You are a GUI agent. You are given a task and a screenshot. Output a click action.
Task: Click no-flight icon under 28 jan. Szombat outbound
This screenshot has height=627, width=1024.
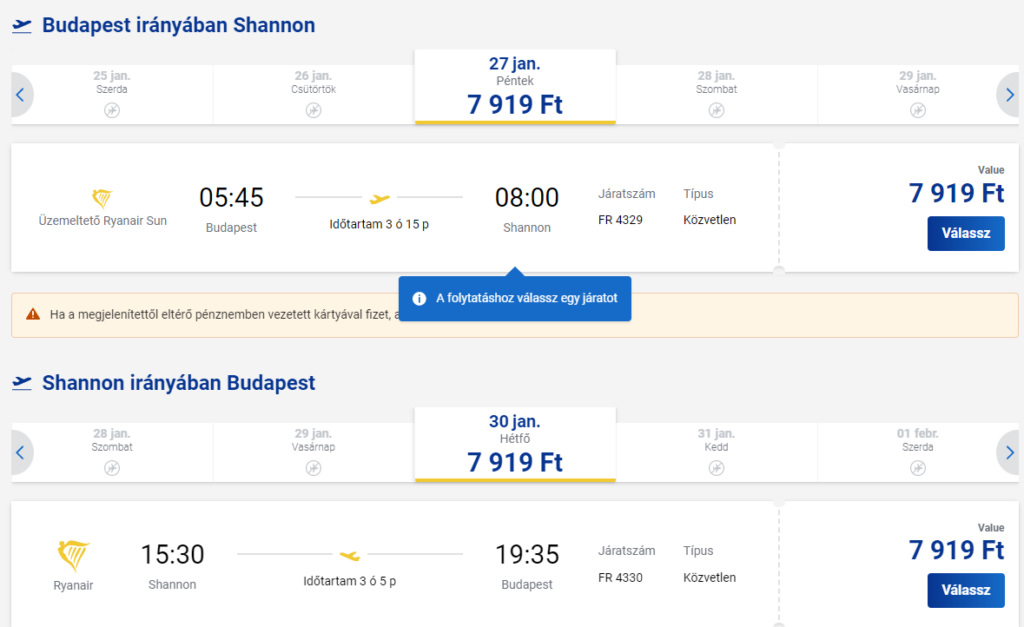point(716,110)
